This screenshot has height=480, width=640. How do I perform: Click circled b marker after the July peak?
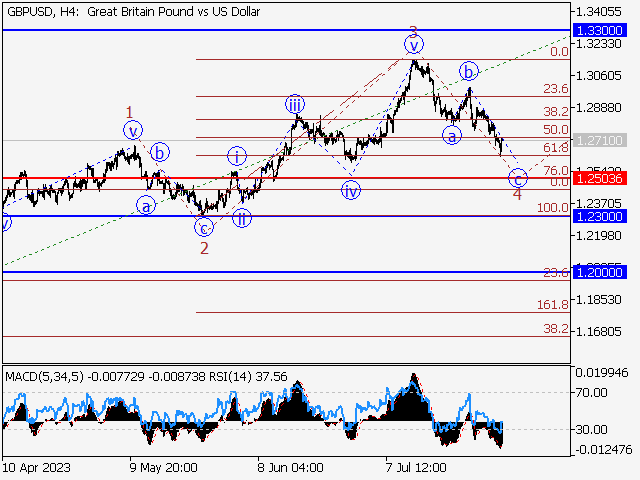coord(469,72)
